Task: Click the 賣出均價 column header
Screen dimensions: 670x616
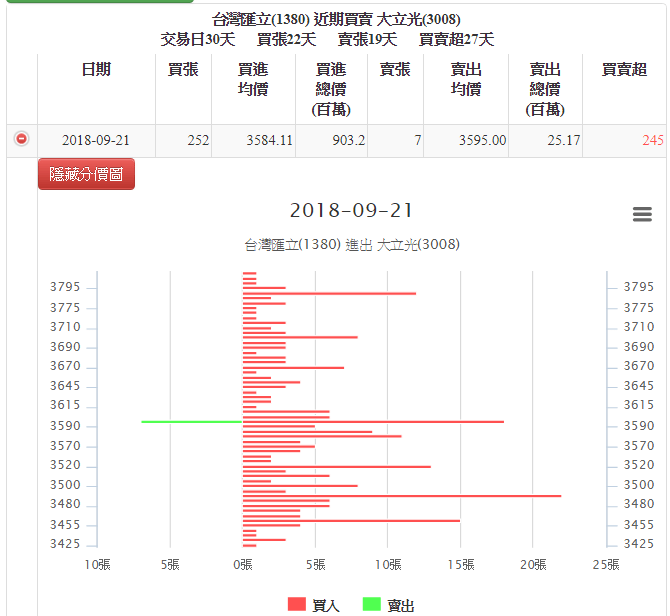Action: pos(465,79)
